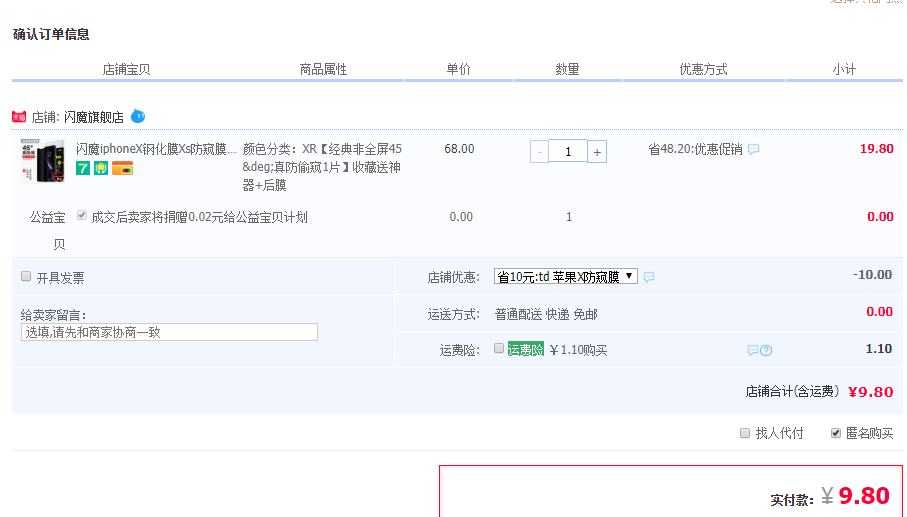Click the ¥1.10购买 insurance price text
The height and width of the screenshot is (517, 907).
coord(578,350)
